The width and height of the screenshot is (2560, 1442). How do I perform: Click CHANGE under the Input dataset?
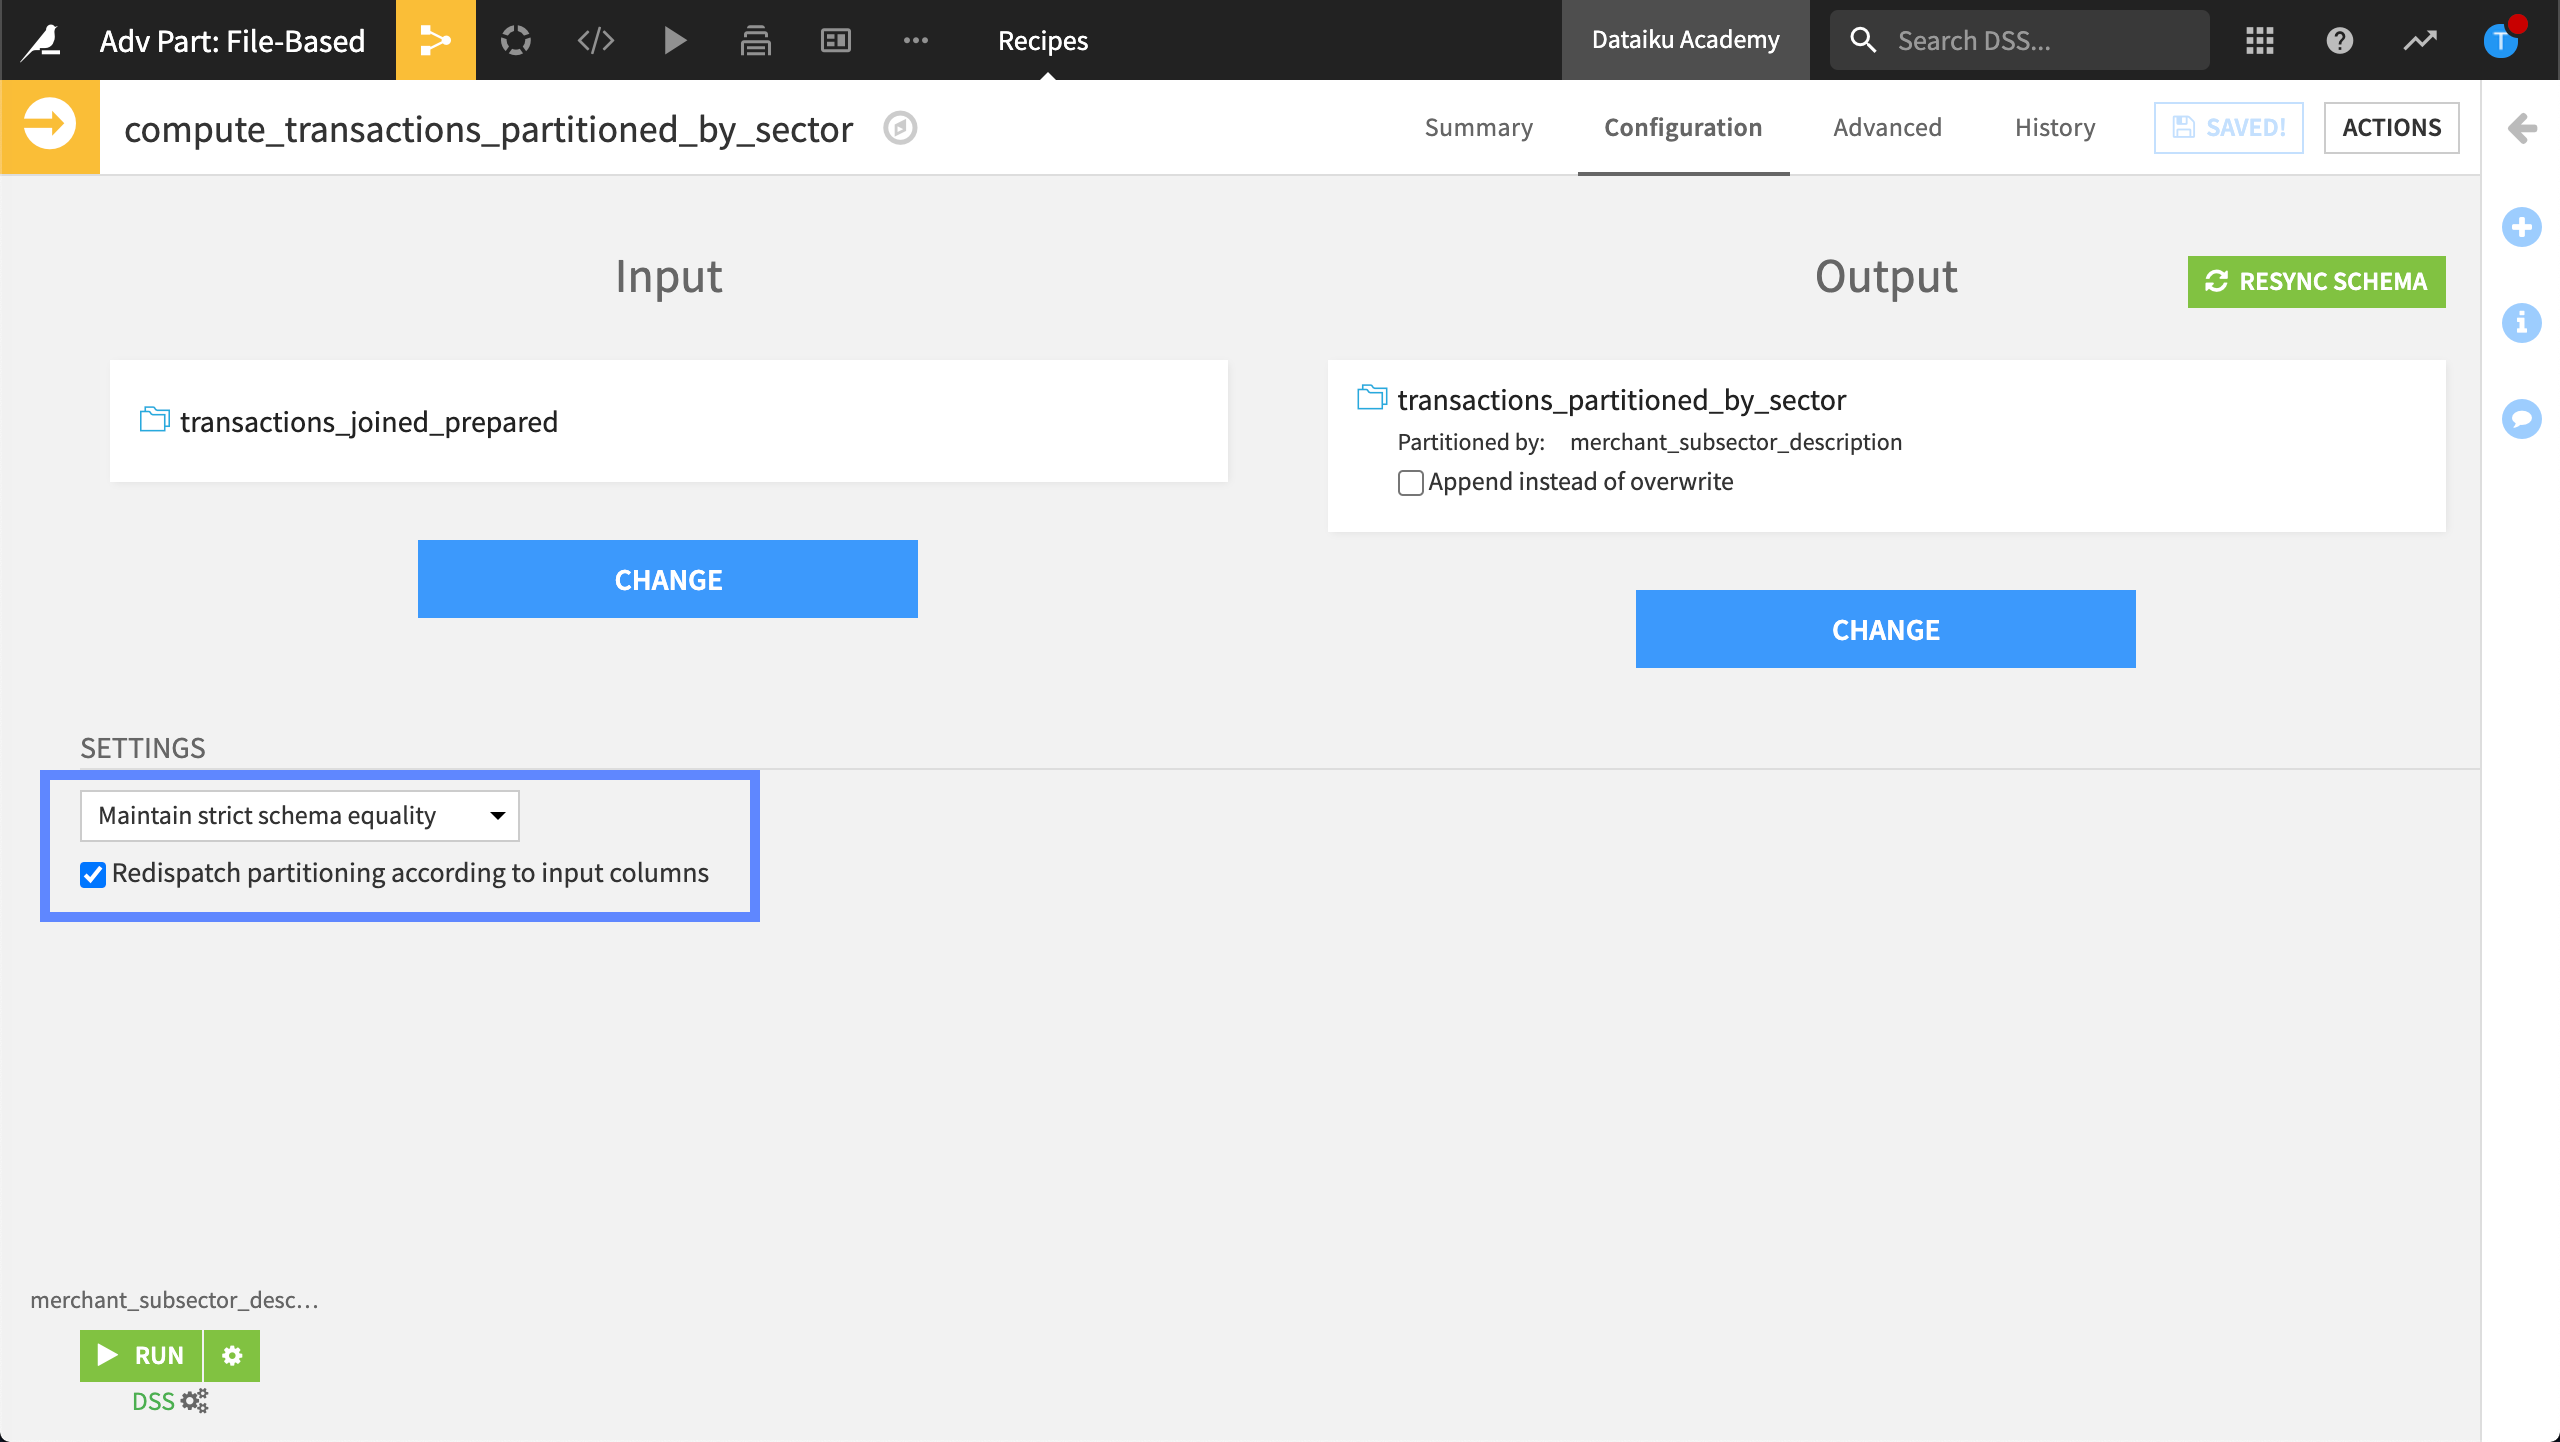[x=667, y=579]
